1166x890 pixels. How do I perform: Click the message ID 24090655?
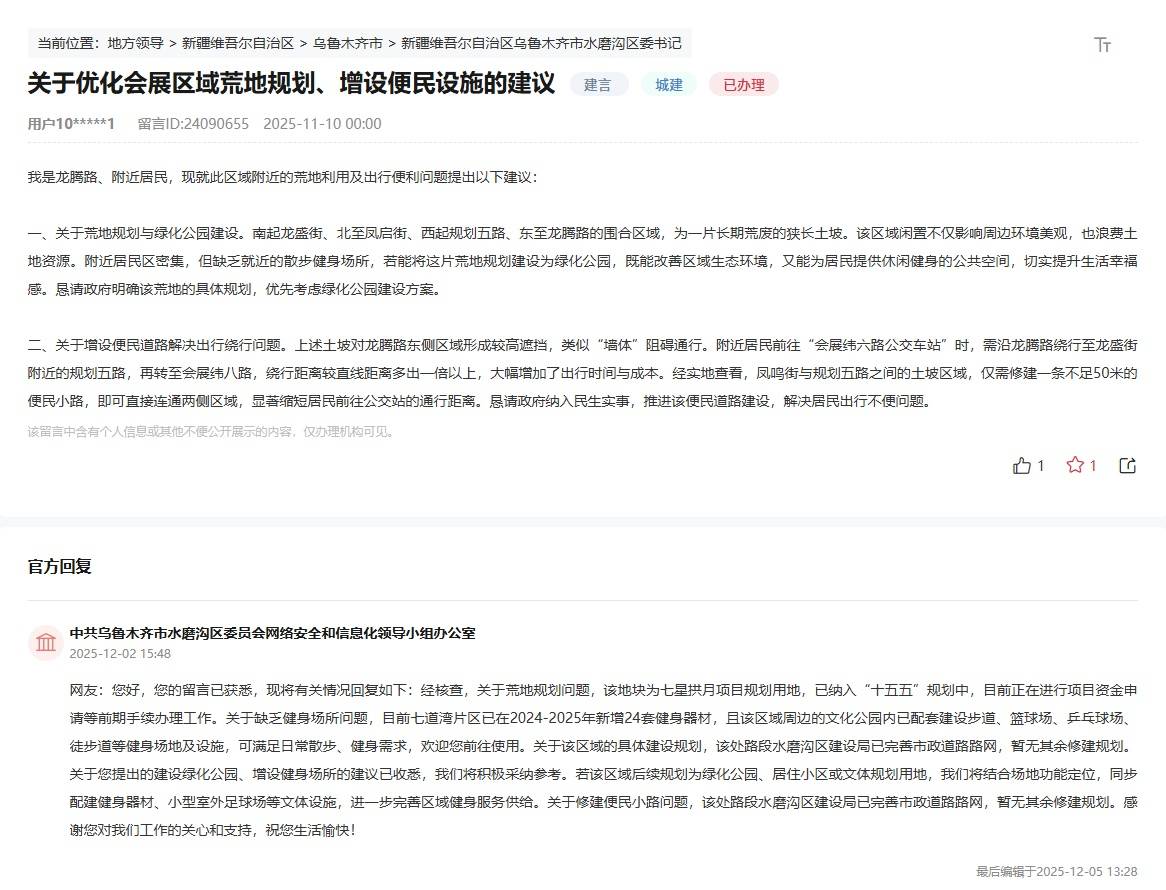point(193,124)
